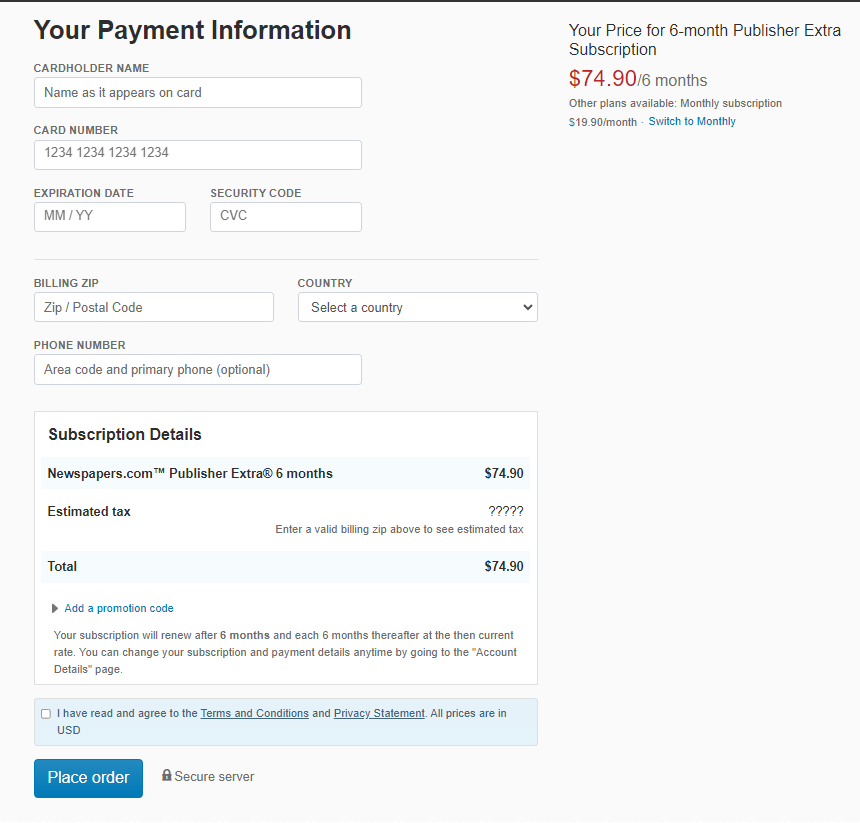Click the Place order button
The height and width of the screenshot is (823, 860).
click(88, 778)
